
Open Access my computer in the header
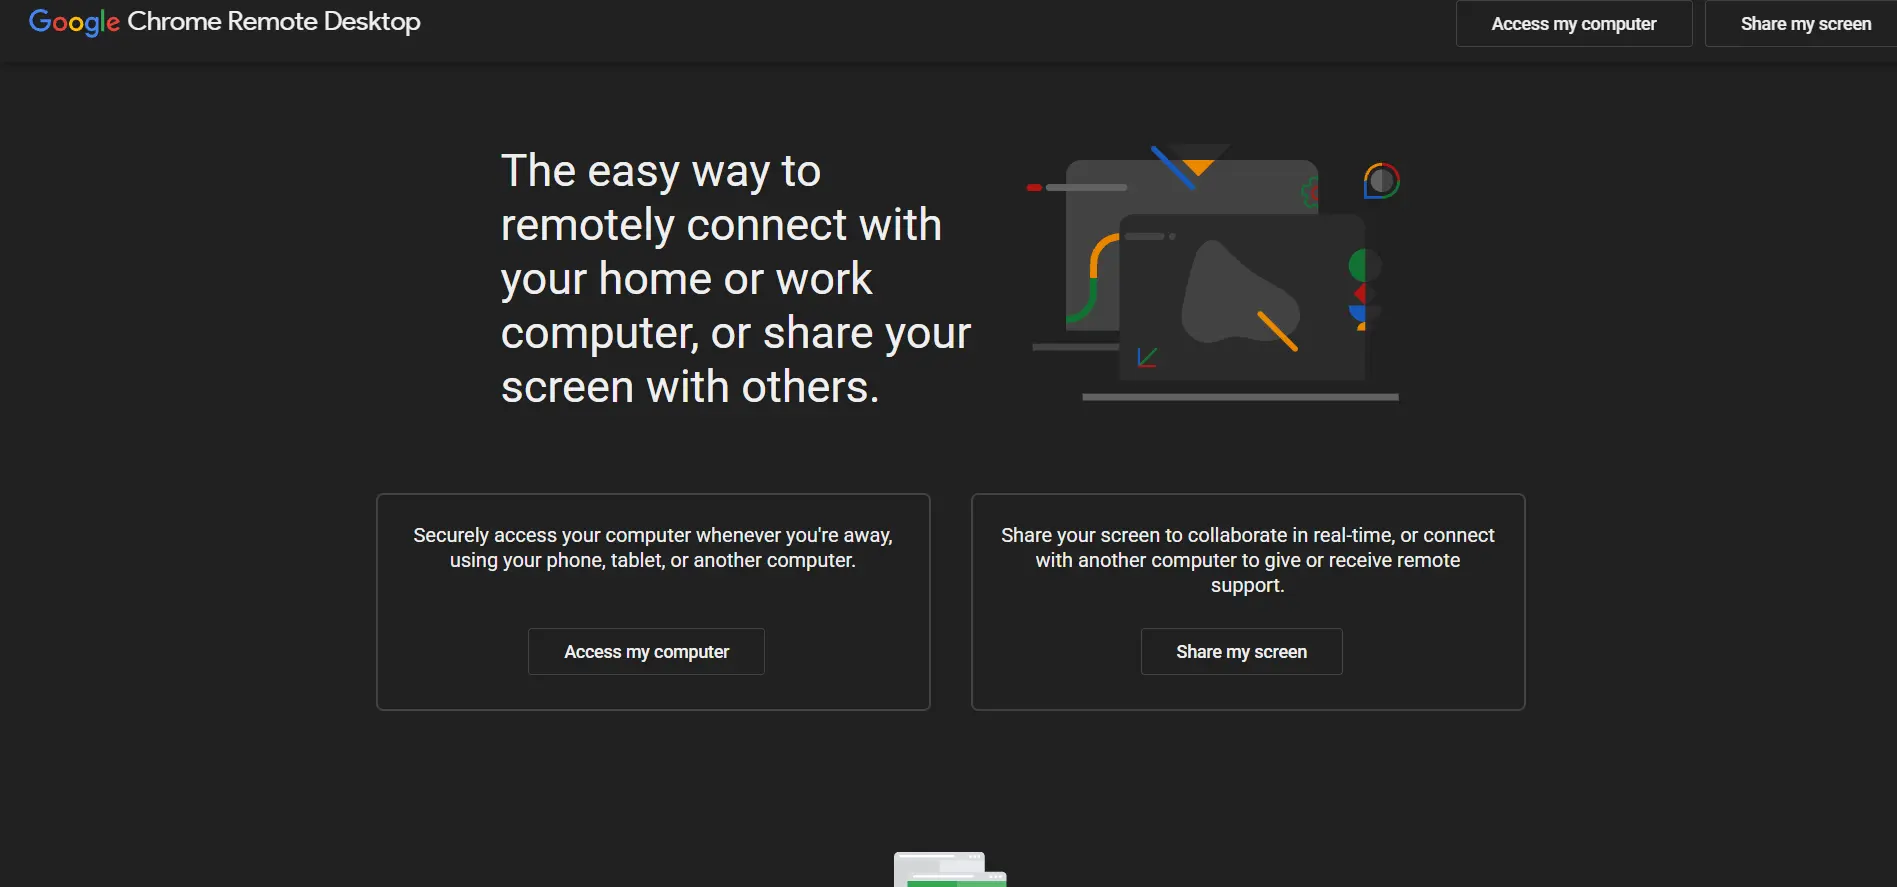point(1574,24)
